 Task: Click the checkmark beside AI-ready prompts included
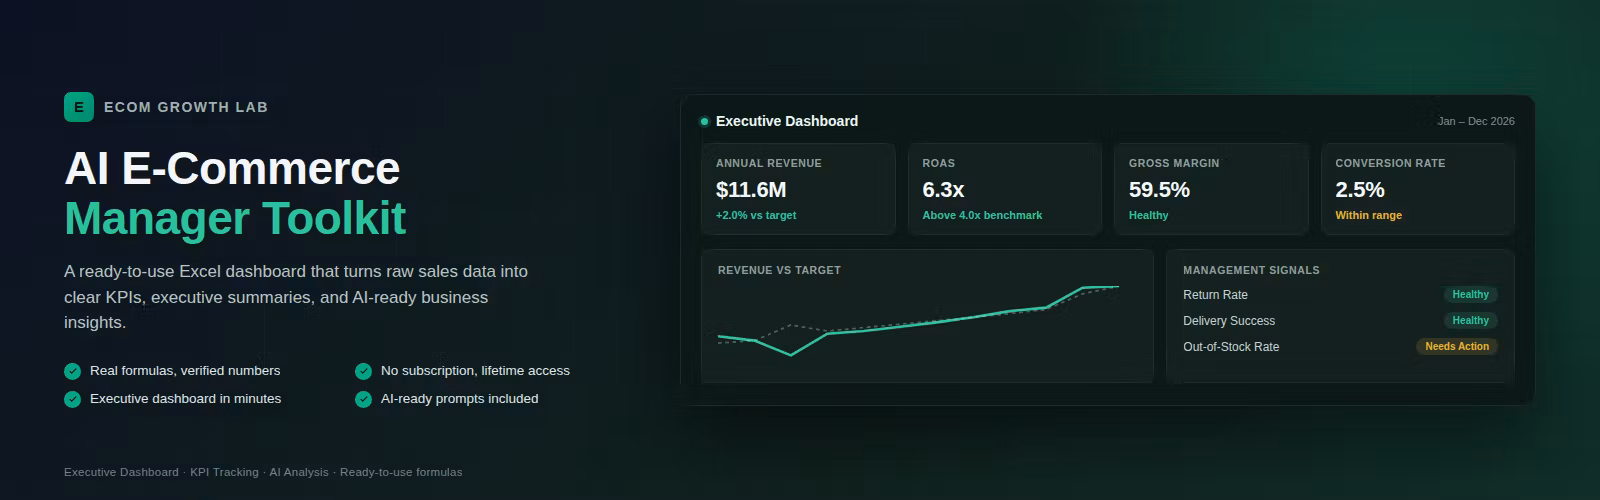tap(363, 399)
